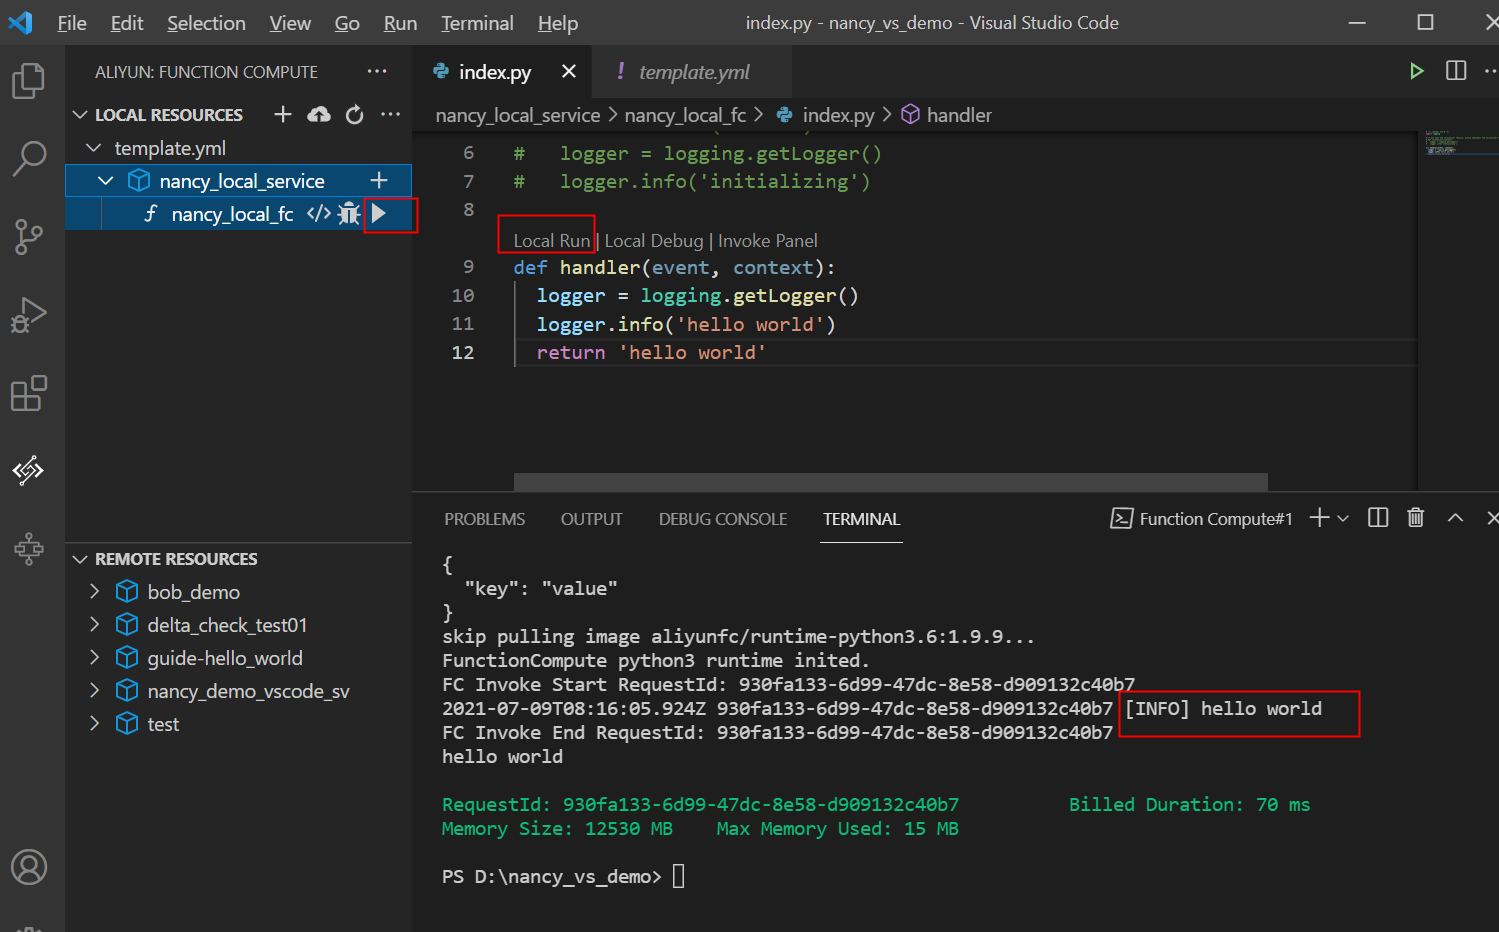Select the Terminal panel tab
Screen dimensions: 1499x932
tap(861, 519)
